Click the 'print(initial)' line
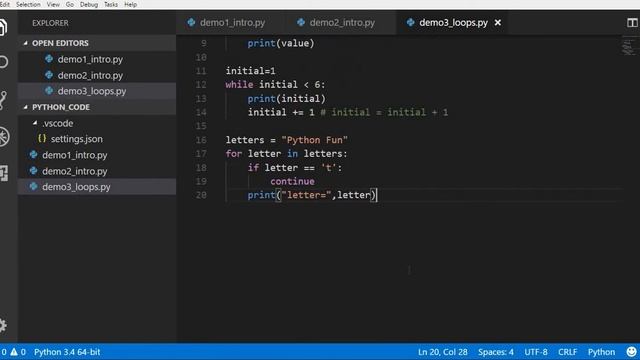This screenshot has width=640, height=360. [287, 99]
